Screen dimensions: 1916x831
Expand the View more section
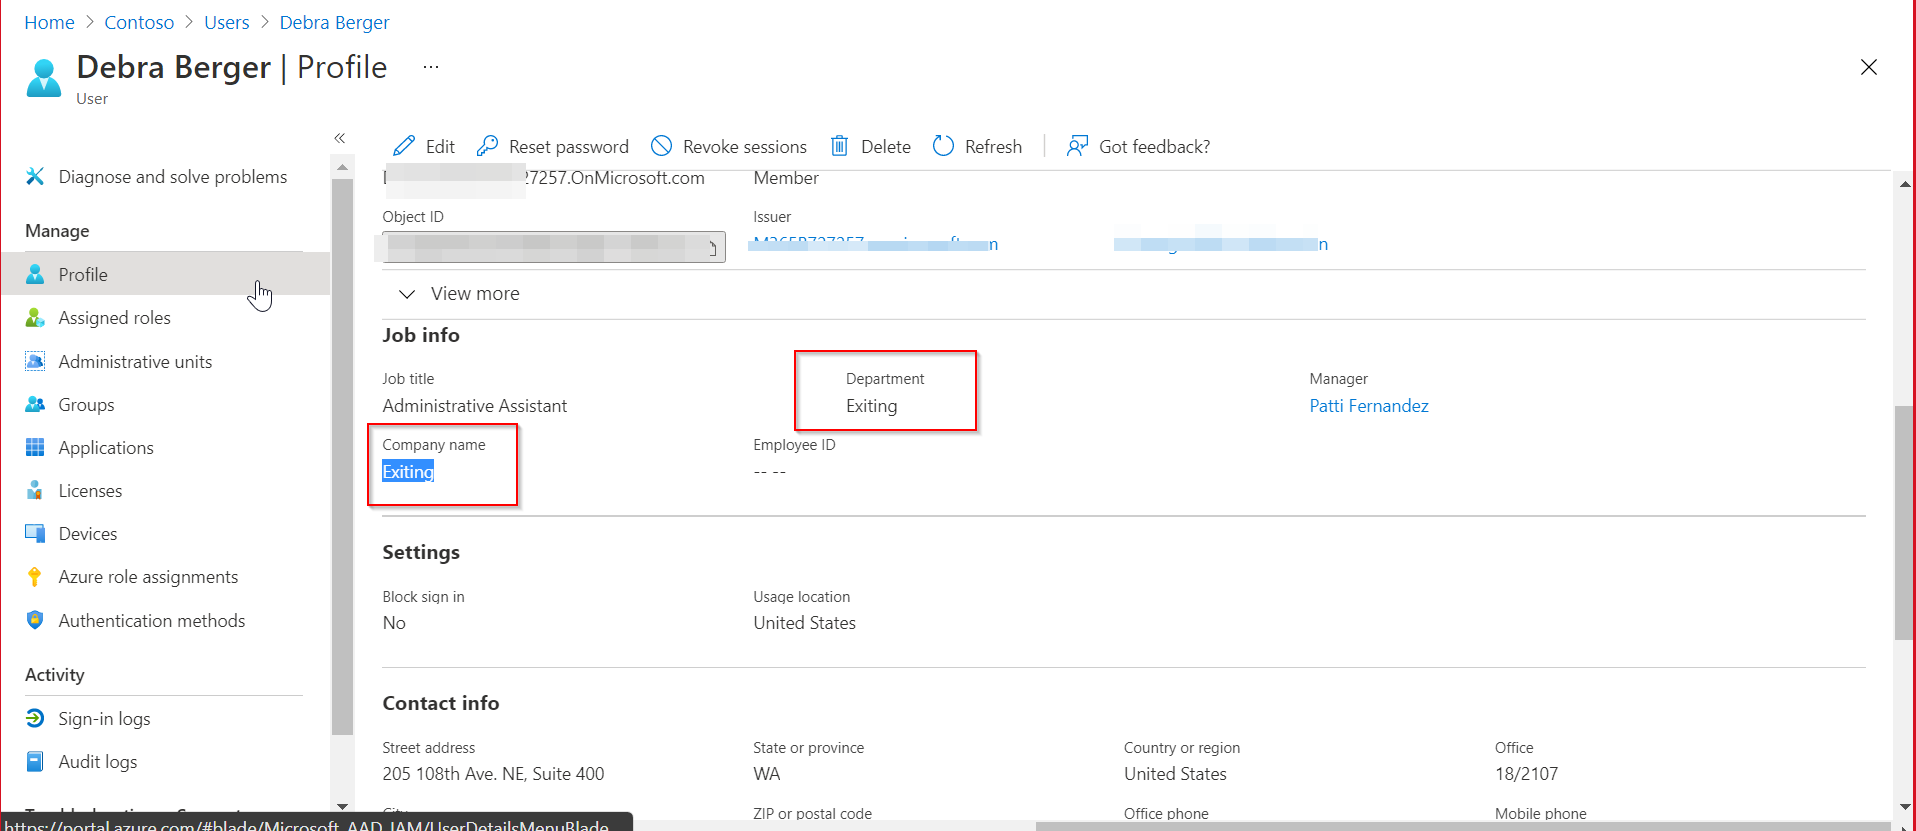click(x=460, y=293)
